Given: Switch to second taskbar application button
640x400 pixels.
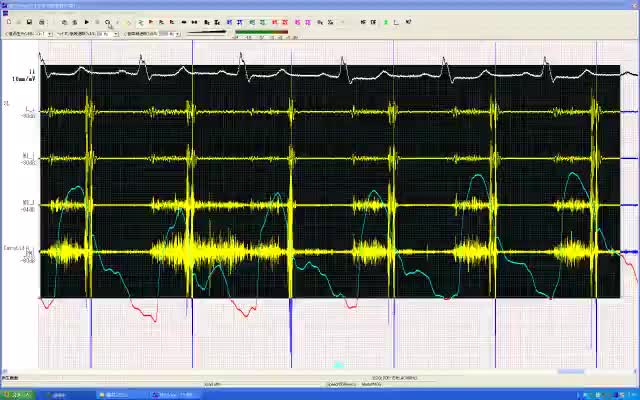Looking at the screenshot, I should click(x=116, y=395).
